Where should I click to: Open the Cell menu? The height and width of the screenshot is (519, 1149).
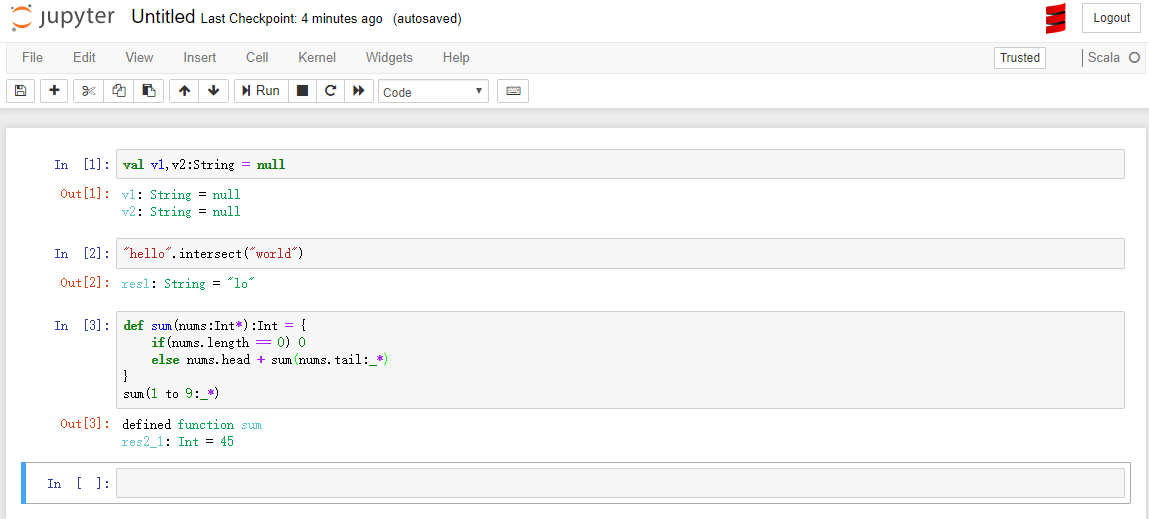click(257, 58)
